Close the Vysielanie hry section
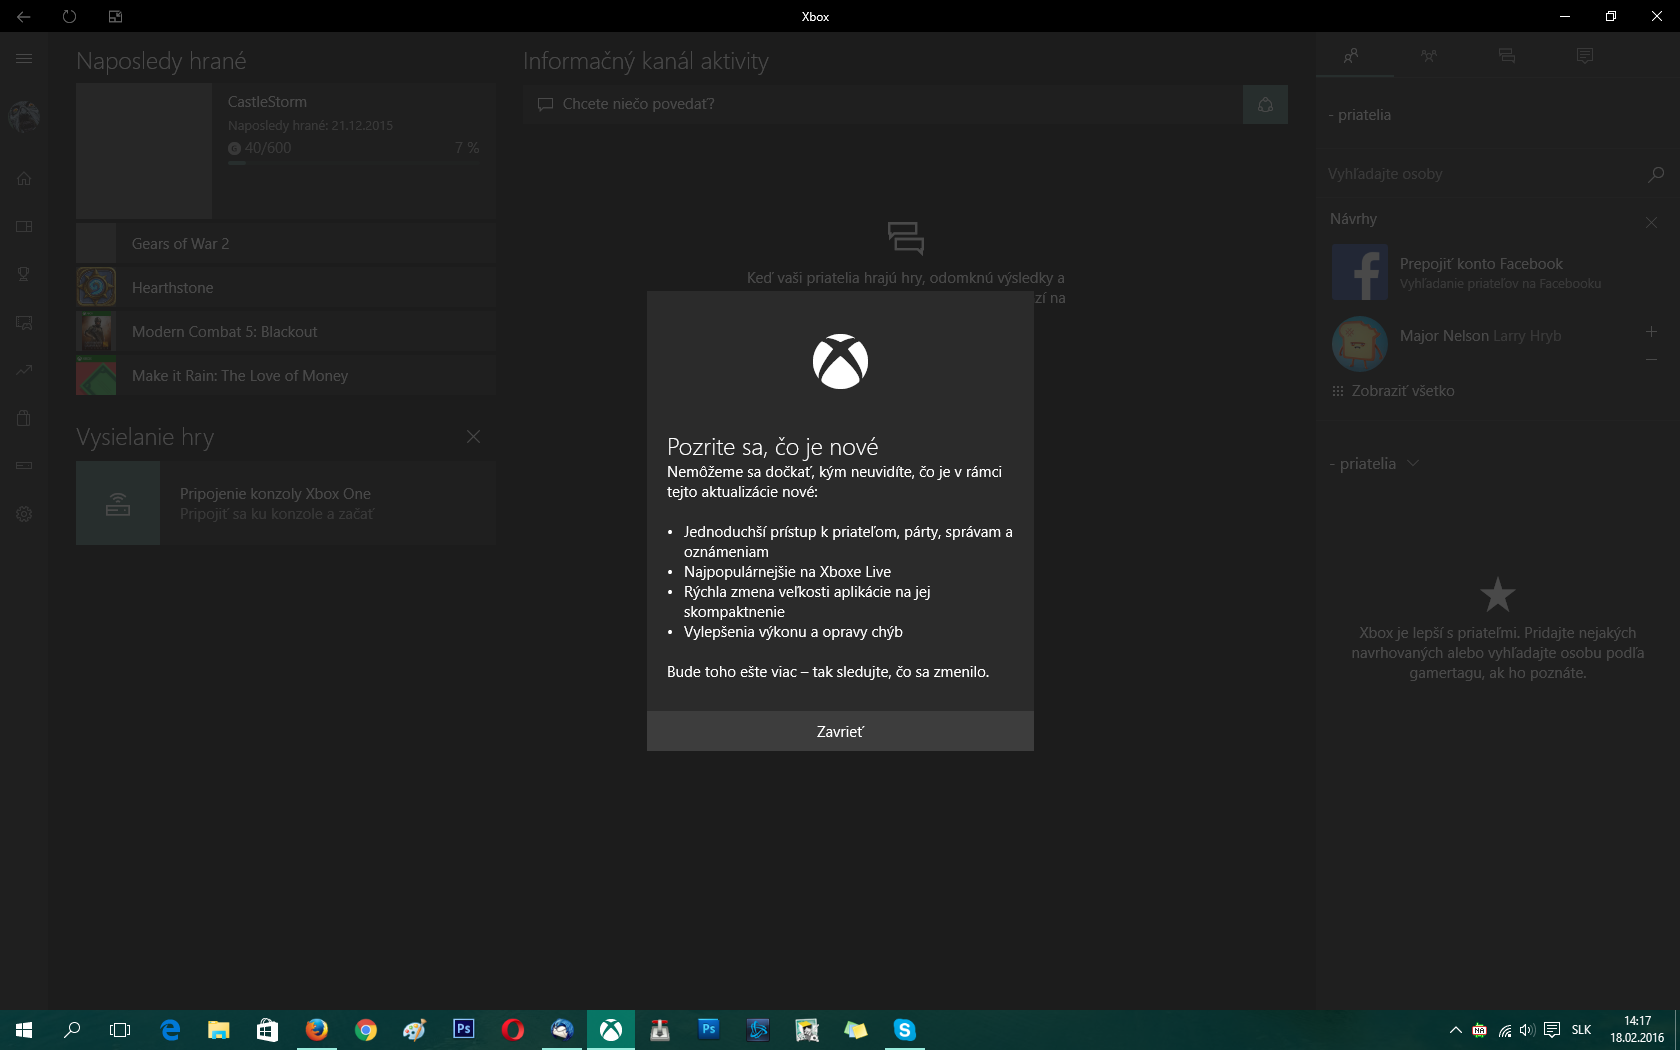The image size is (1680, 1050). pos(473,437)
